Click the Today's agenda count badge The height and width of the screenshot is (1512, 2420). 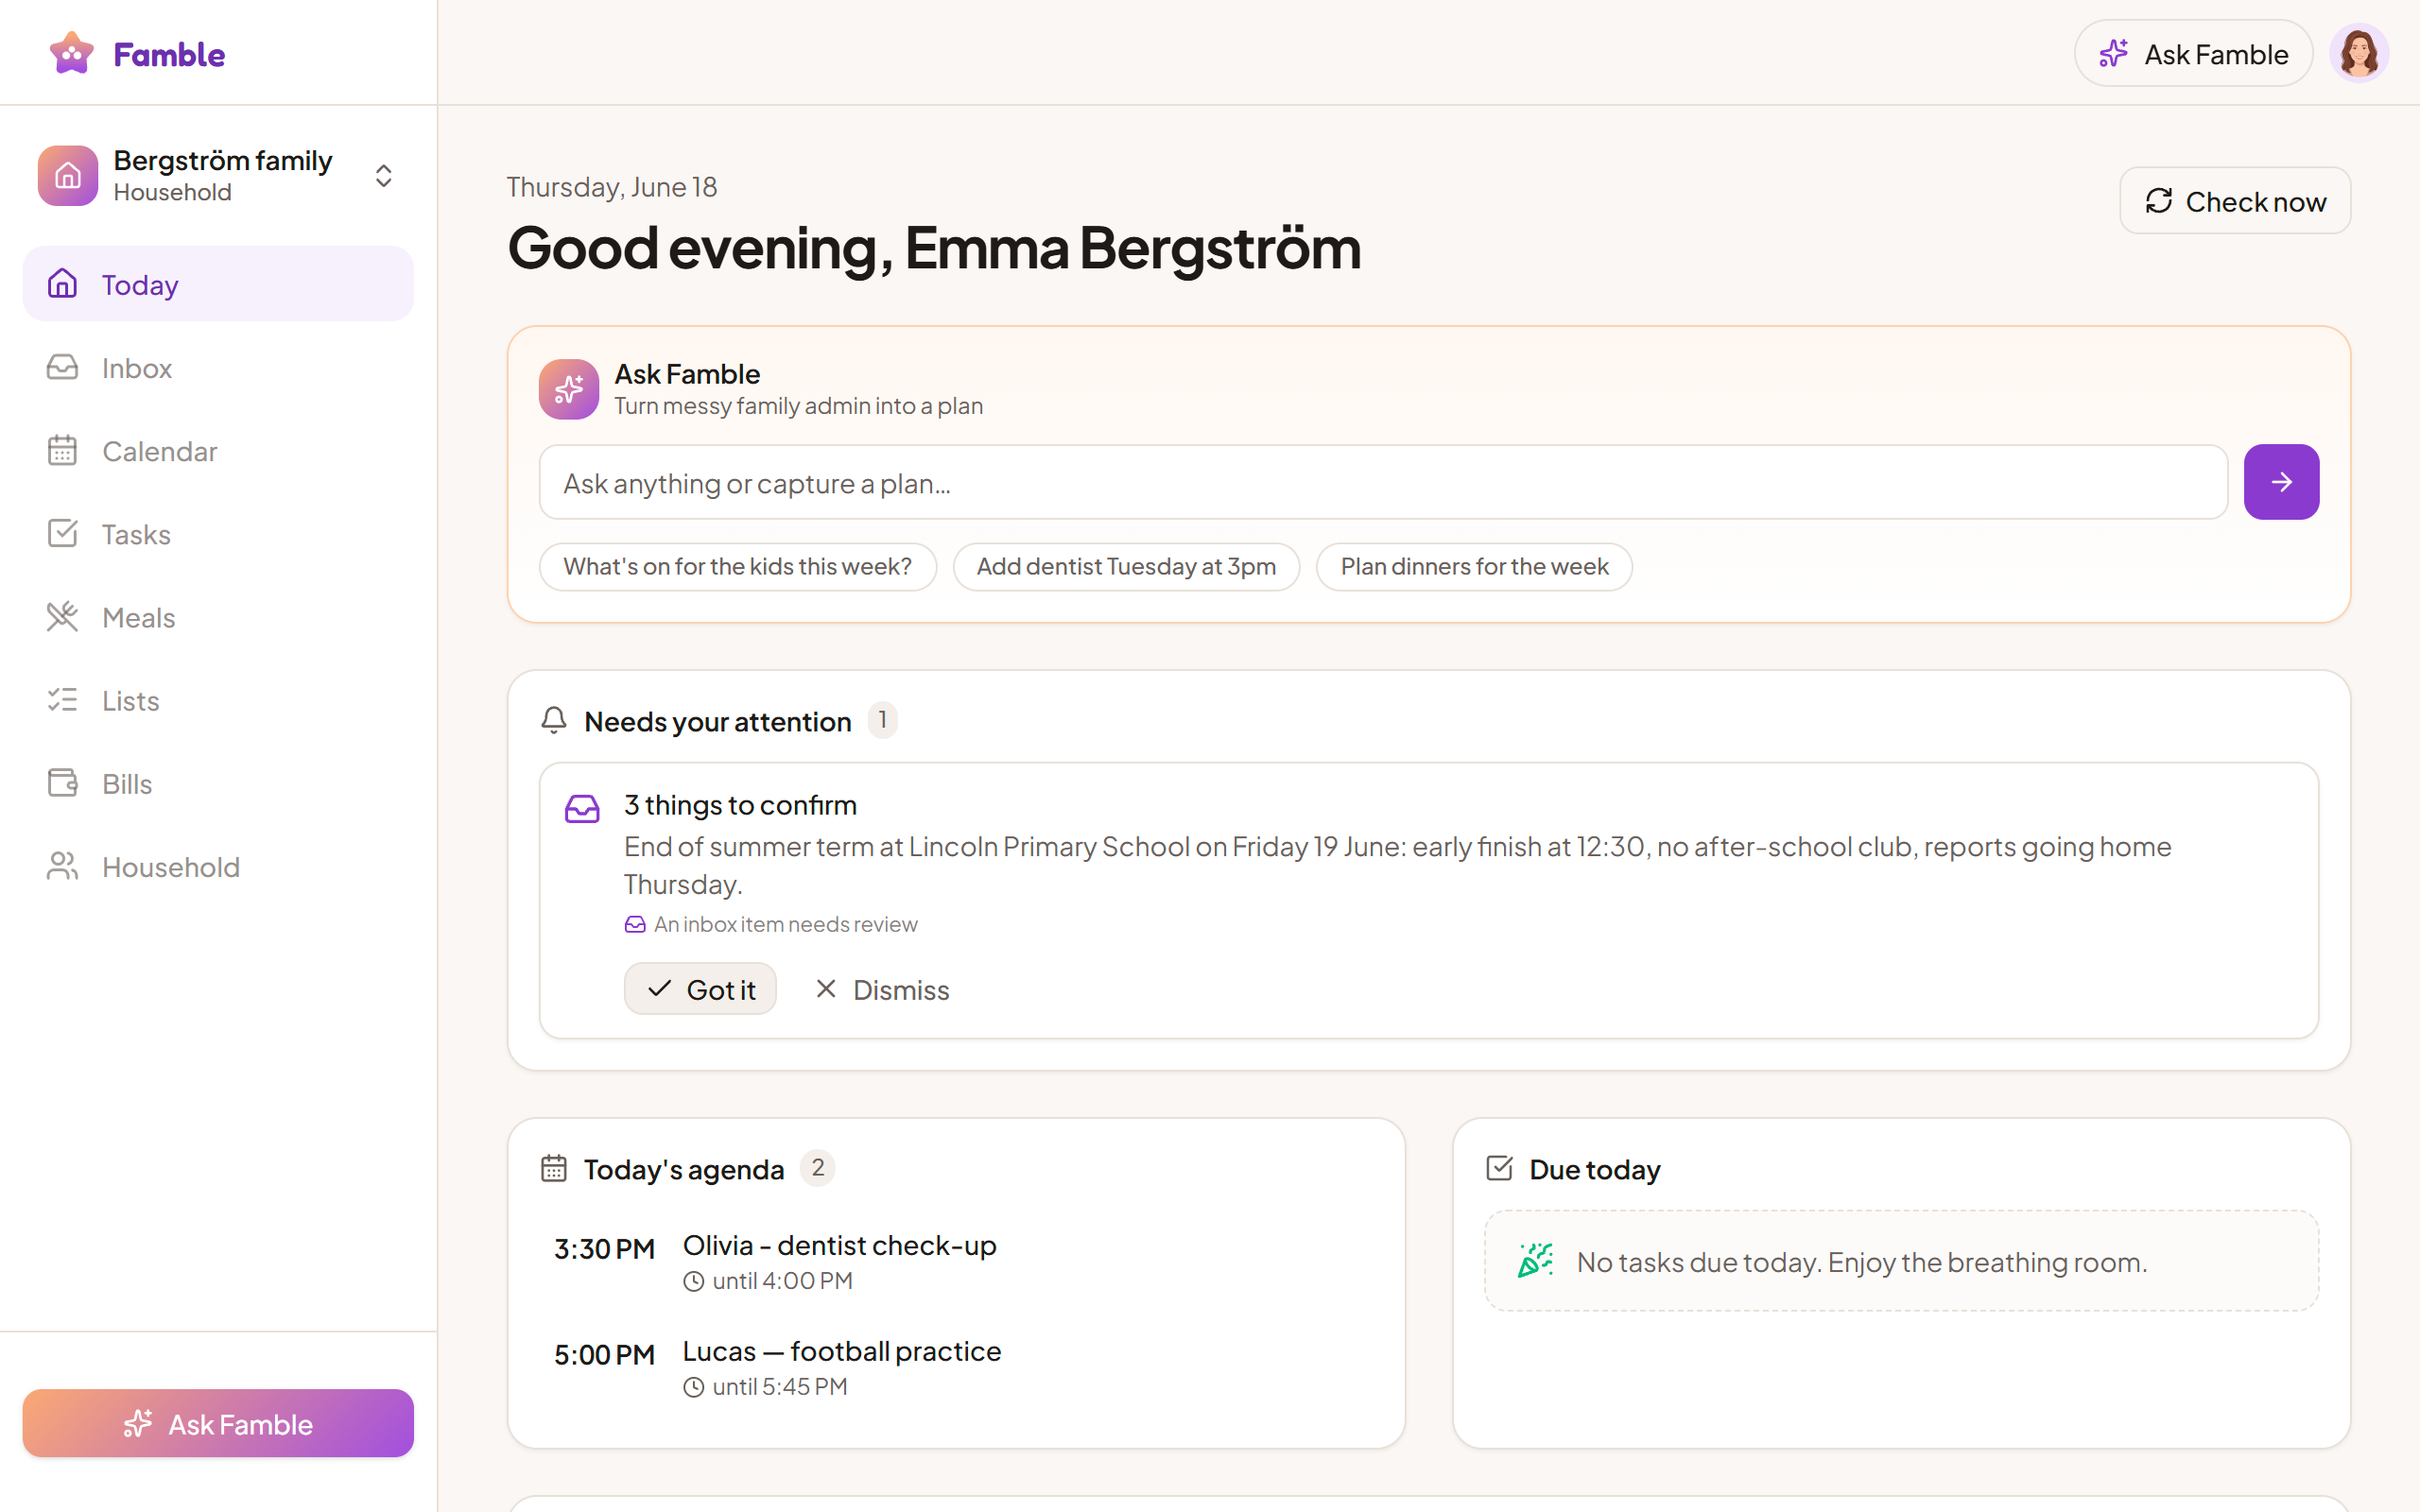[817, 1167]
